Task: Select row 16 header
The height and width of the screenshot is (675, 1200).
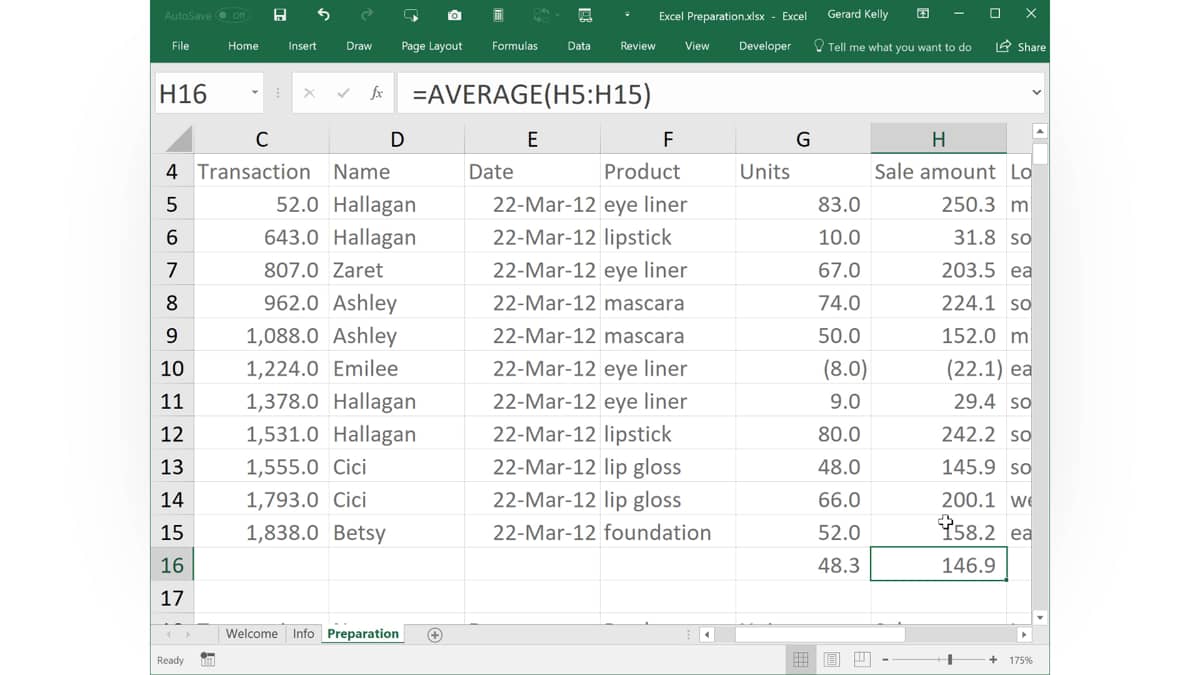Action: click(x=172, y=565)
